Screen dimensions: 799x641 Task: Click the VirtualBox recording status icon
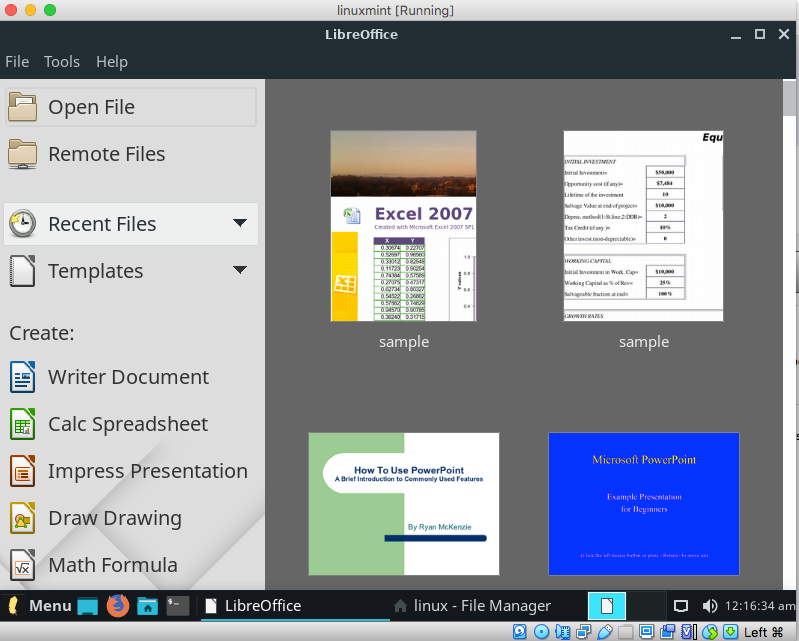[x=668, y=632]
